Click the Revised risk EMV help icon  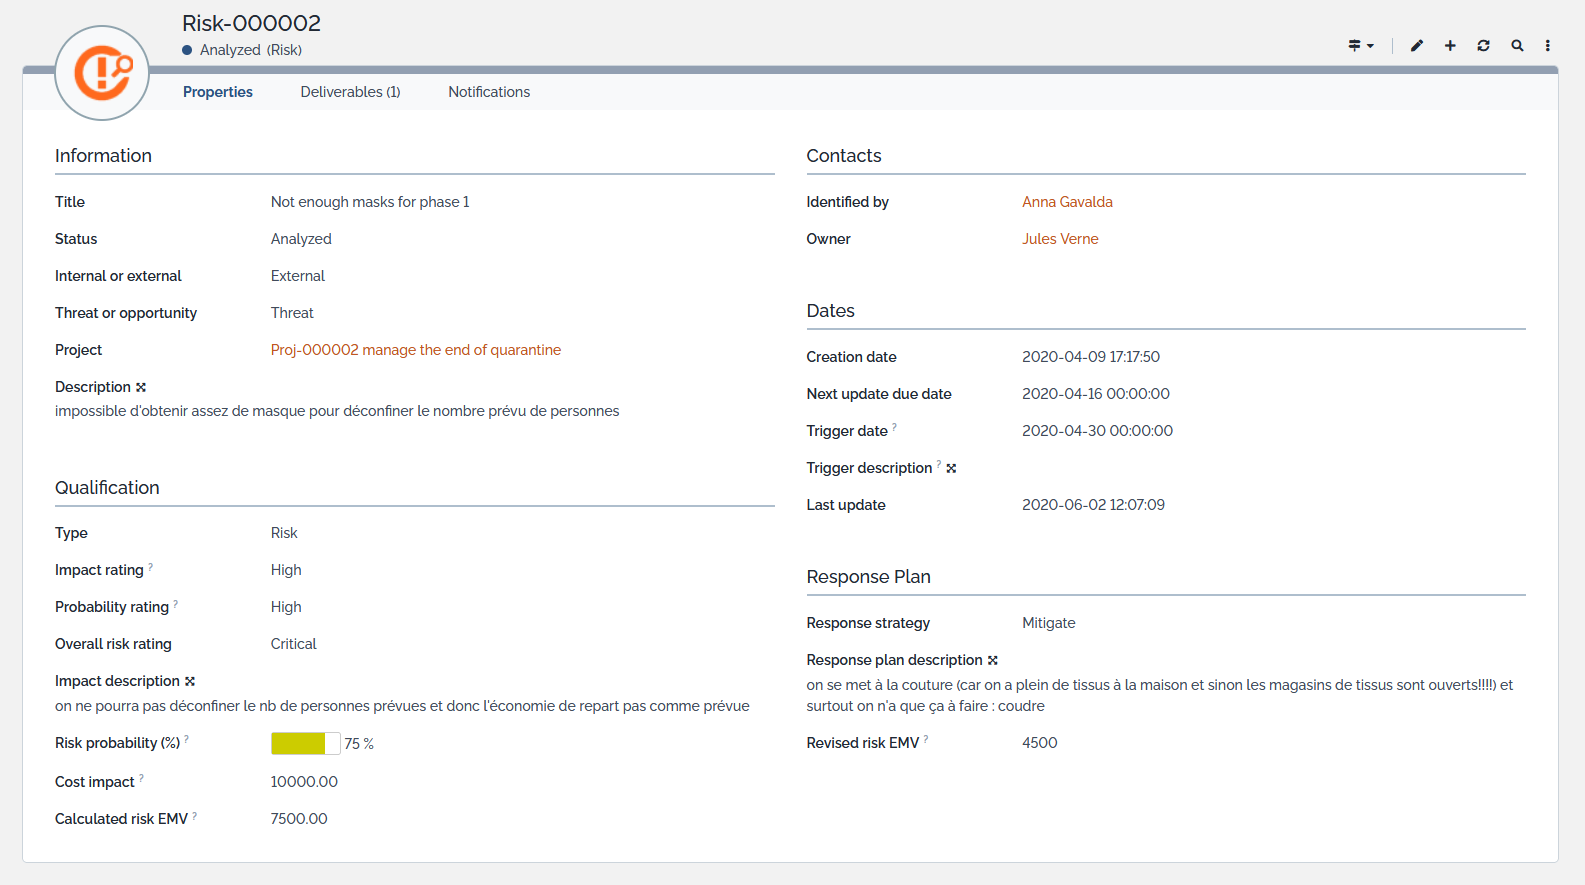[x=926, y=740]
